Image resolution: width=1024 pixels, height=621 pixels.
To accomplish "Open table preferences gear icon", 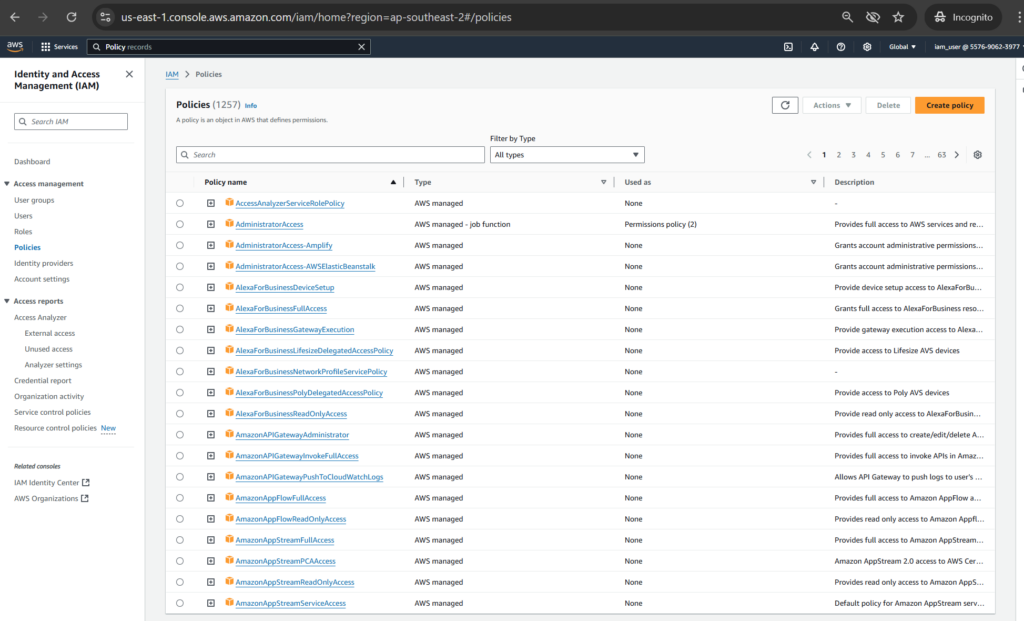I will click(977, 155).
